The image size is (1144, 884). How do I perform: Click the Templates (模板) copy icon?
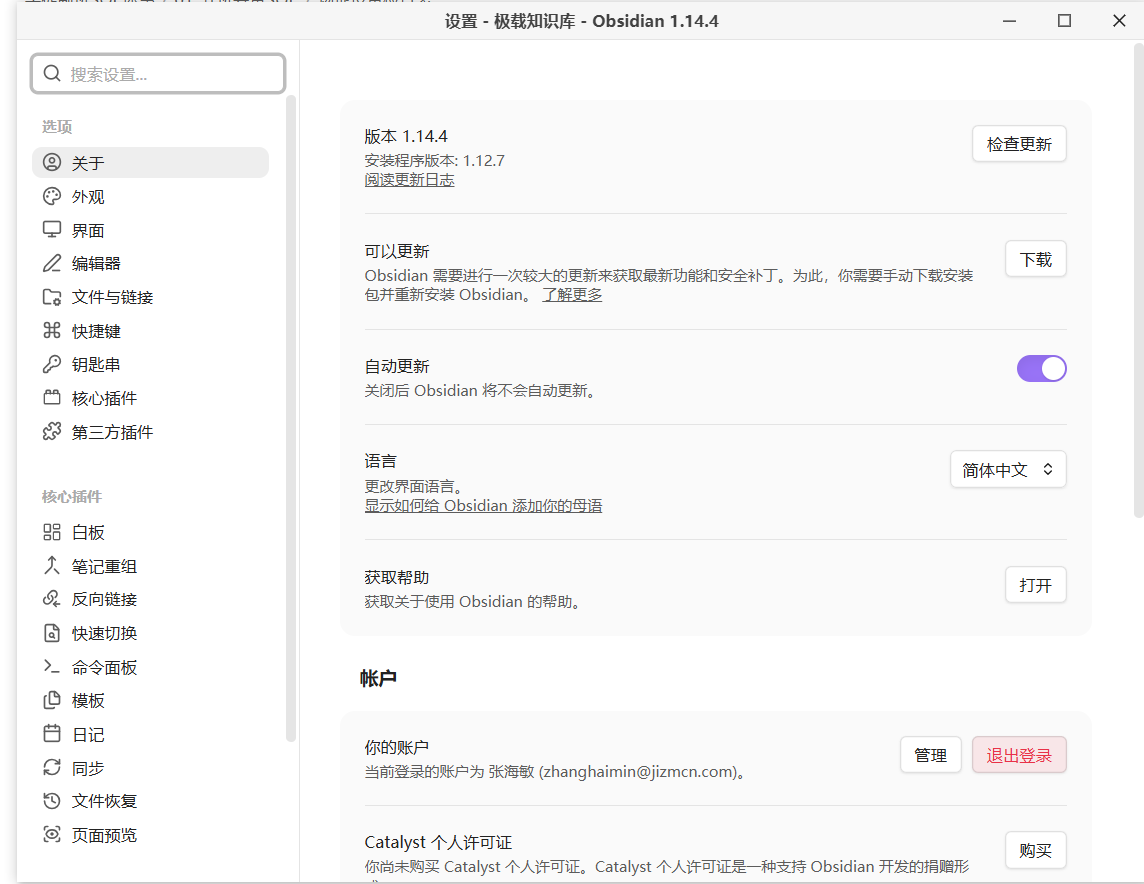click(x=52, y=700)
